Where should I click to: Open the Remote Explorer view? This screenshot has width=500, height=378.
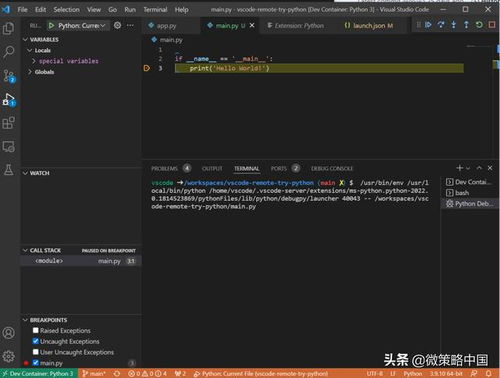[8, 147]
